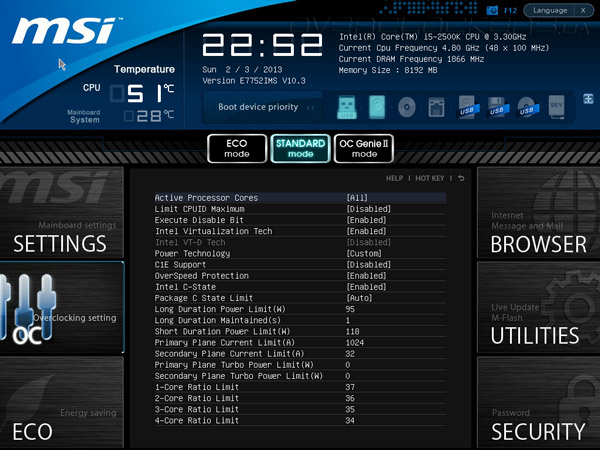Open the SETTINGS mainboard settings section
The height and width of the screenshot is (450, 600).
(x=62, y=212)
